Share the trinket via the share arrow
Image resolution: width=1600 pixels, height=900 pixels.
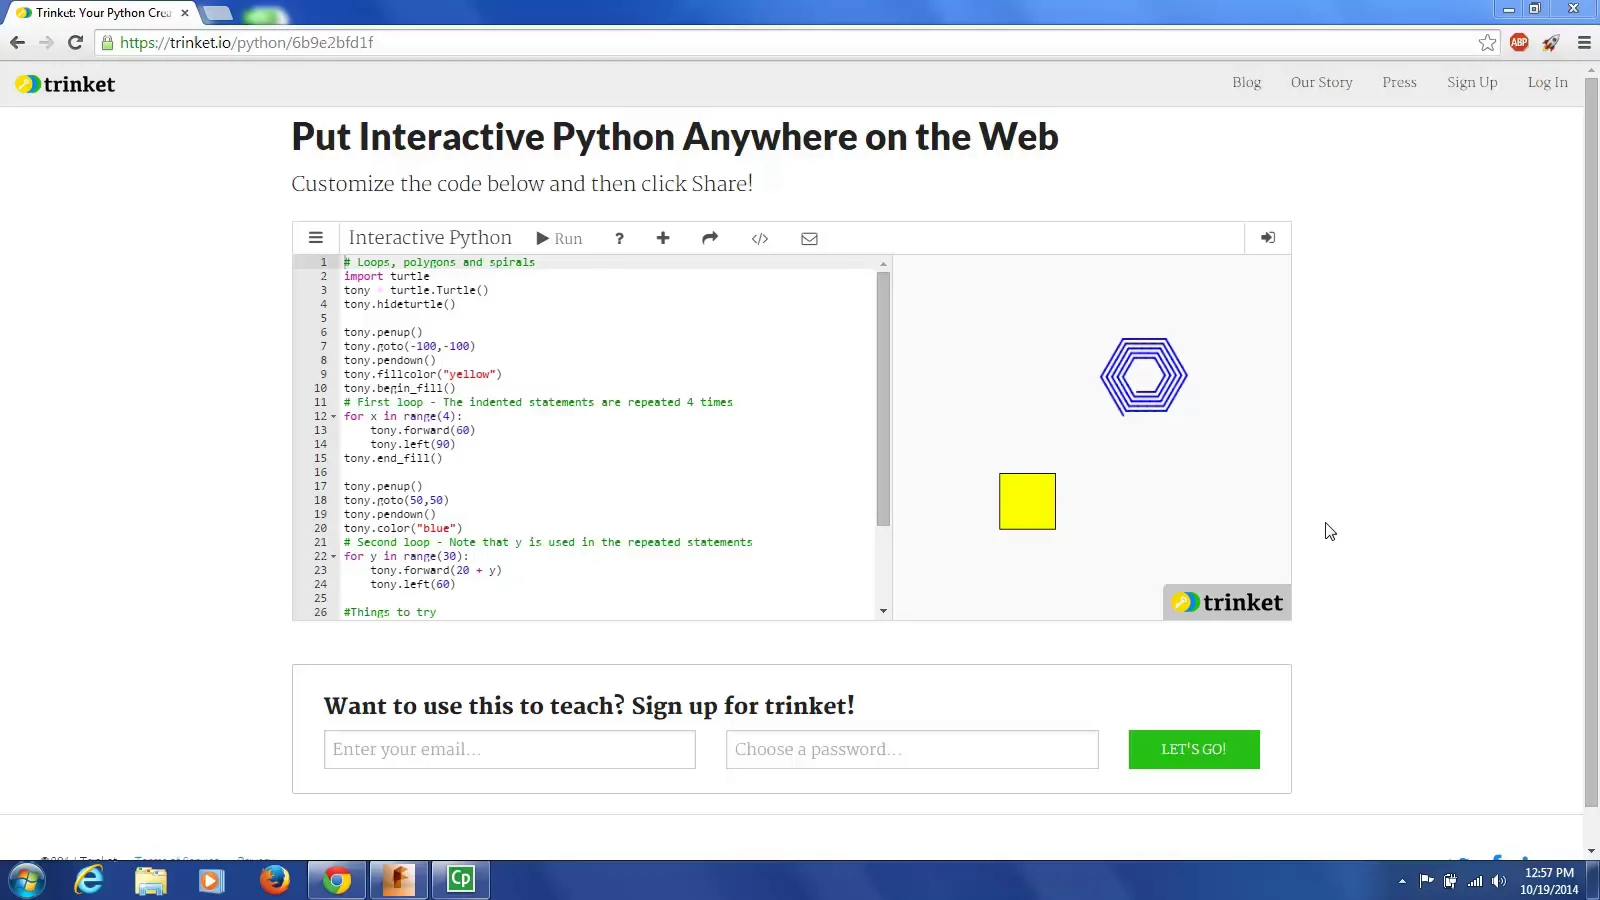pyautogui.click(x=709, y=239)
